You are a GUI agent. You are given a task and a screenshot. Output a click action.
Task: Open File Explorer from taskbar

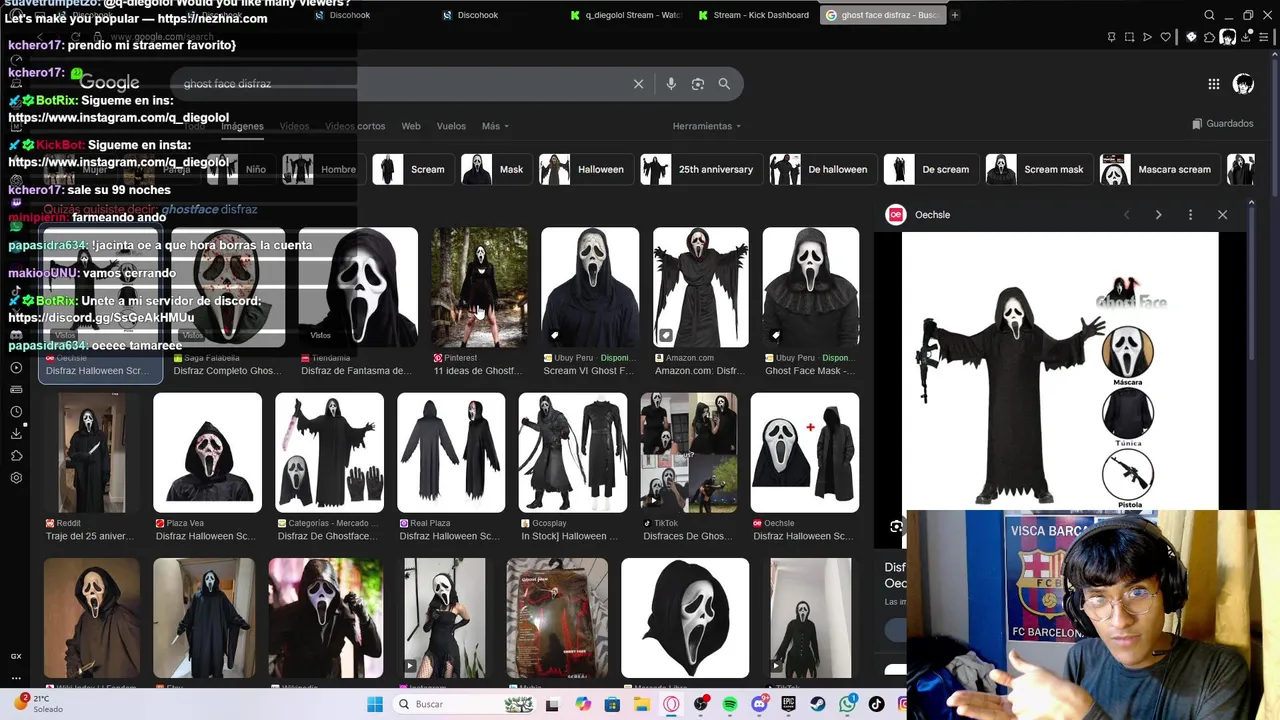click(641, 704)
